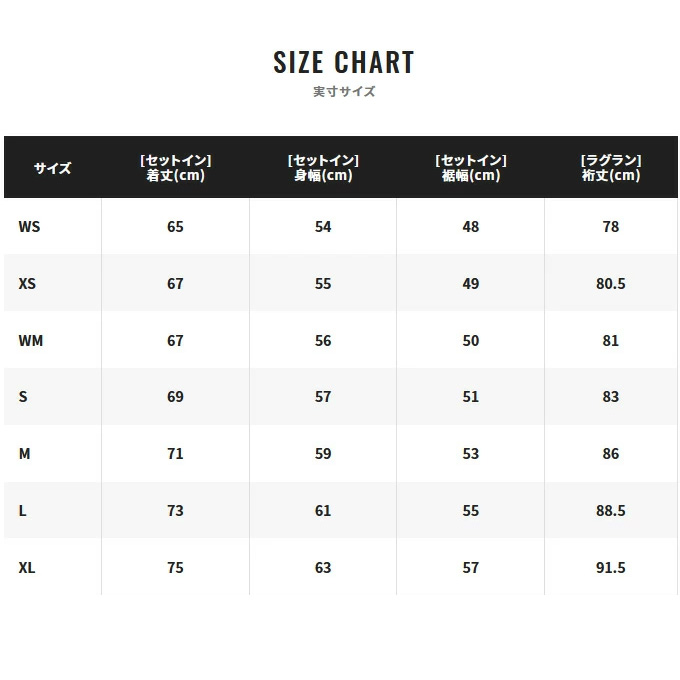The width and height of the screenshot is (680, 680).
Task: Click the M size row label
Action: click(x=25, y=454)
